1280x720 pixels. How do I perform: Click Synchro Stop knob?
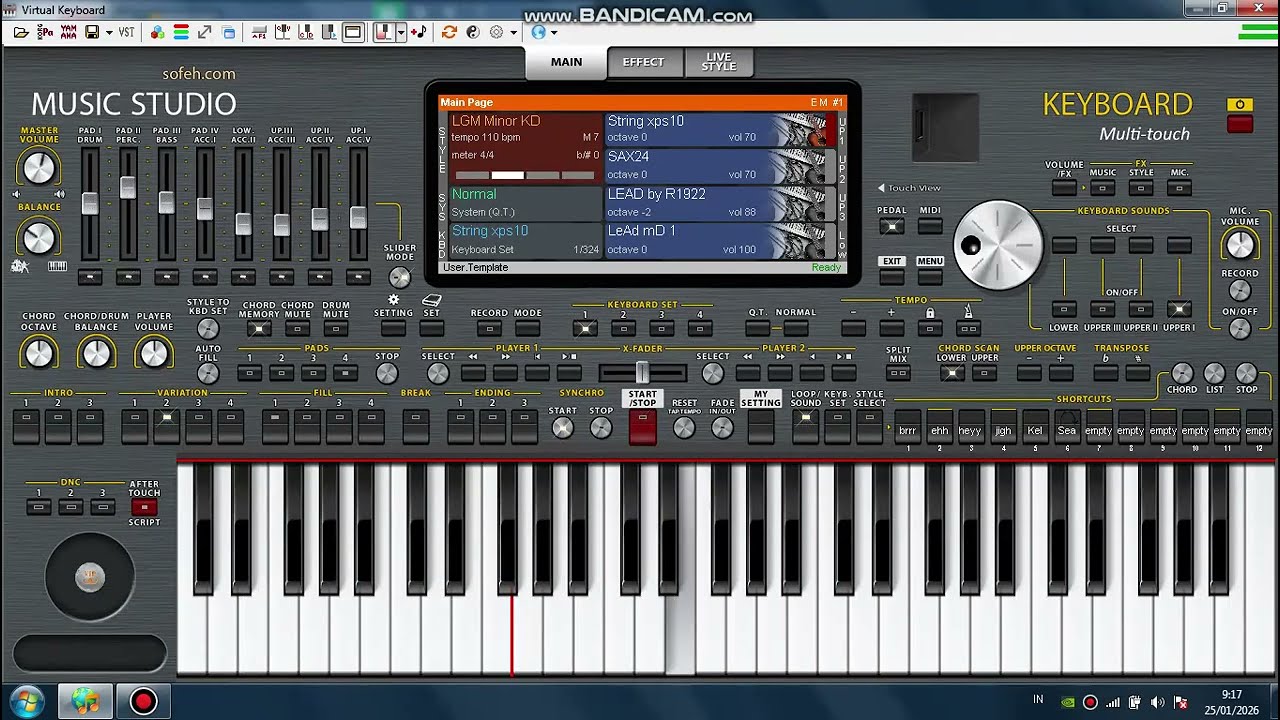tap(601, 428)
